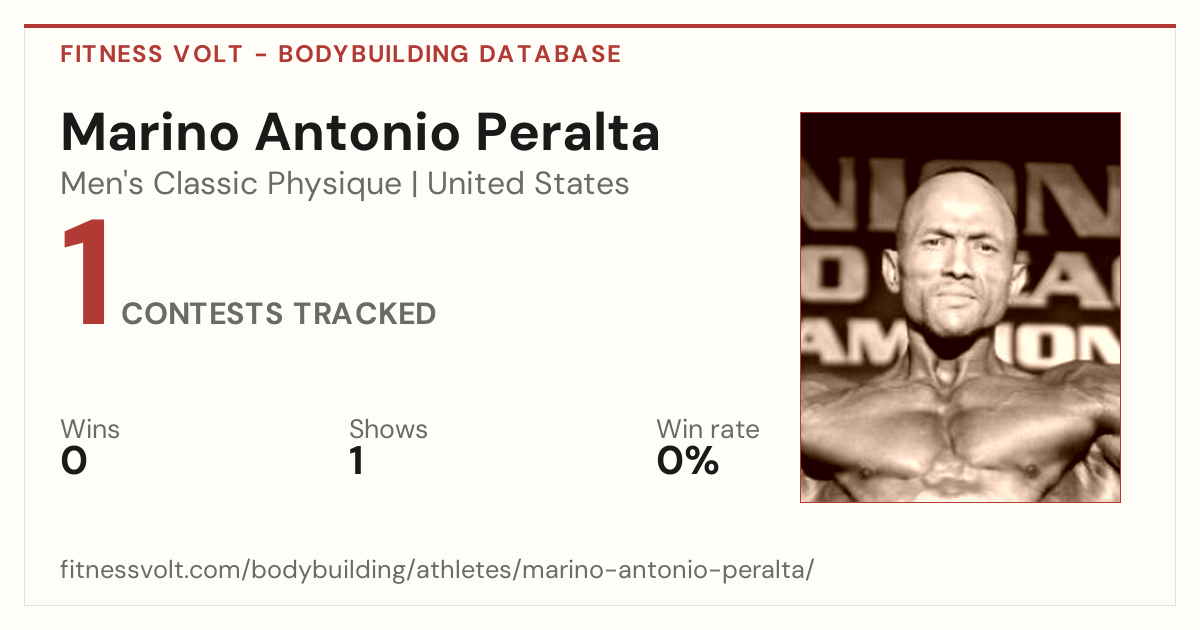Screen dimensions: 1200x630
Task: Click the large red number 1
Action: coord(86,274)
